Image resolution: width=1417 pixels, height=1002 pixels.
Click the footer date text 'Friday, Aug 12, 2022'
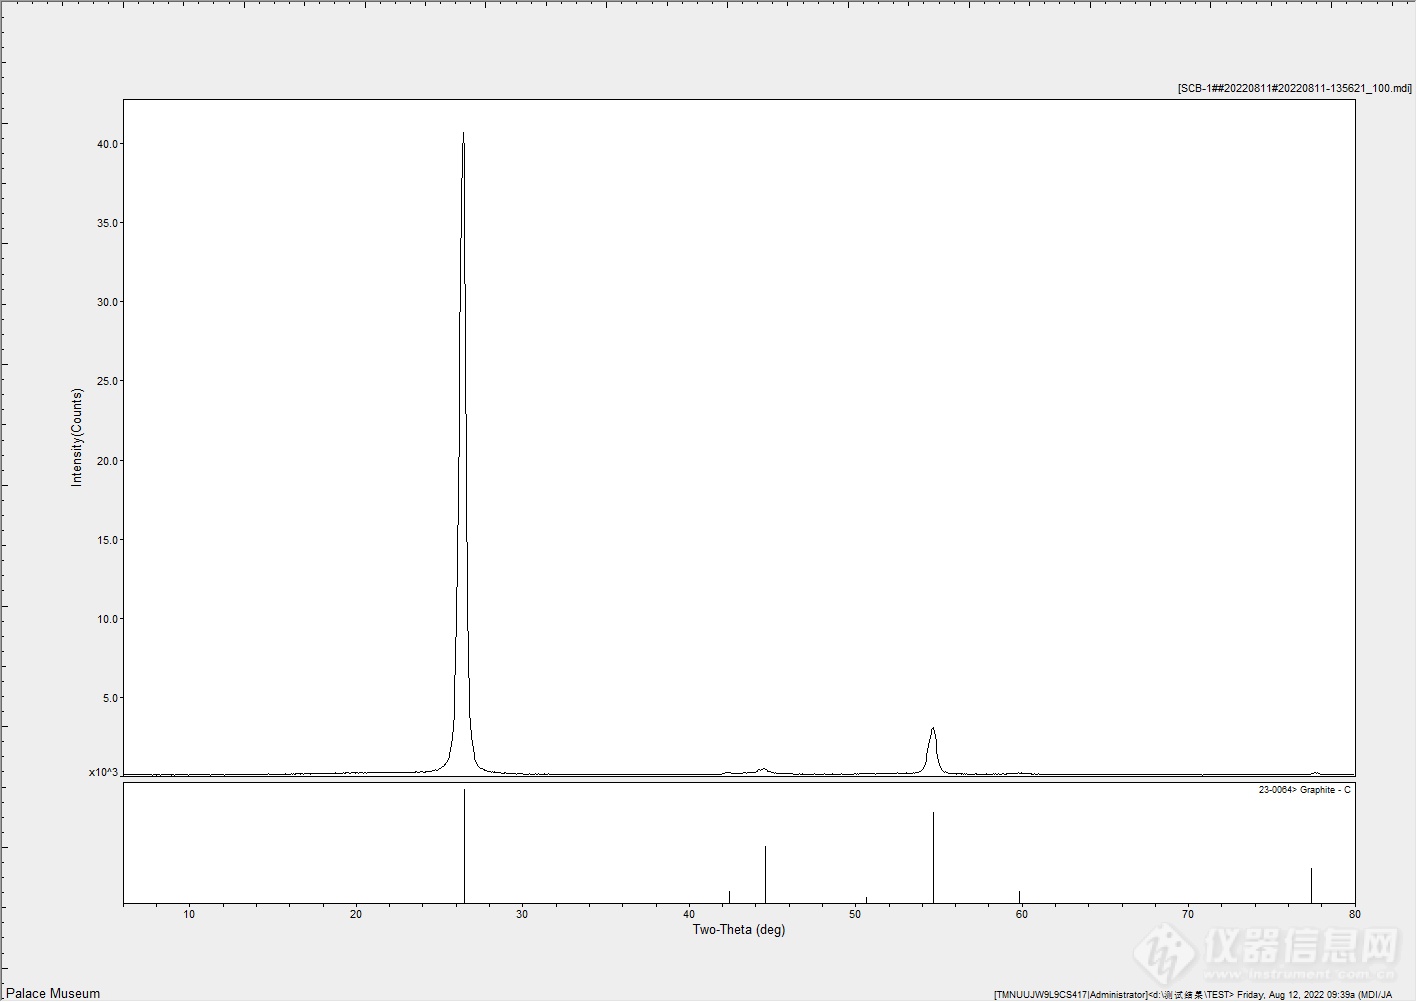pyautogui.click(x=1283, y=995)
